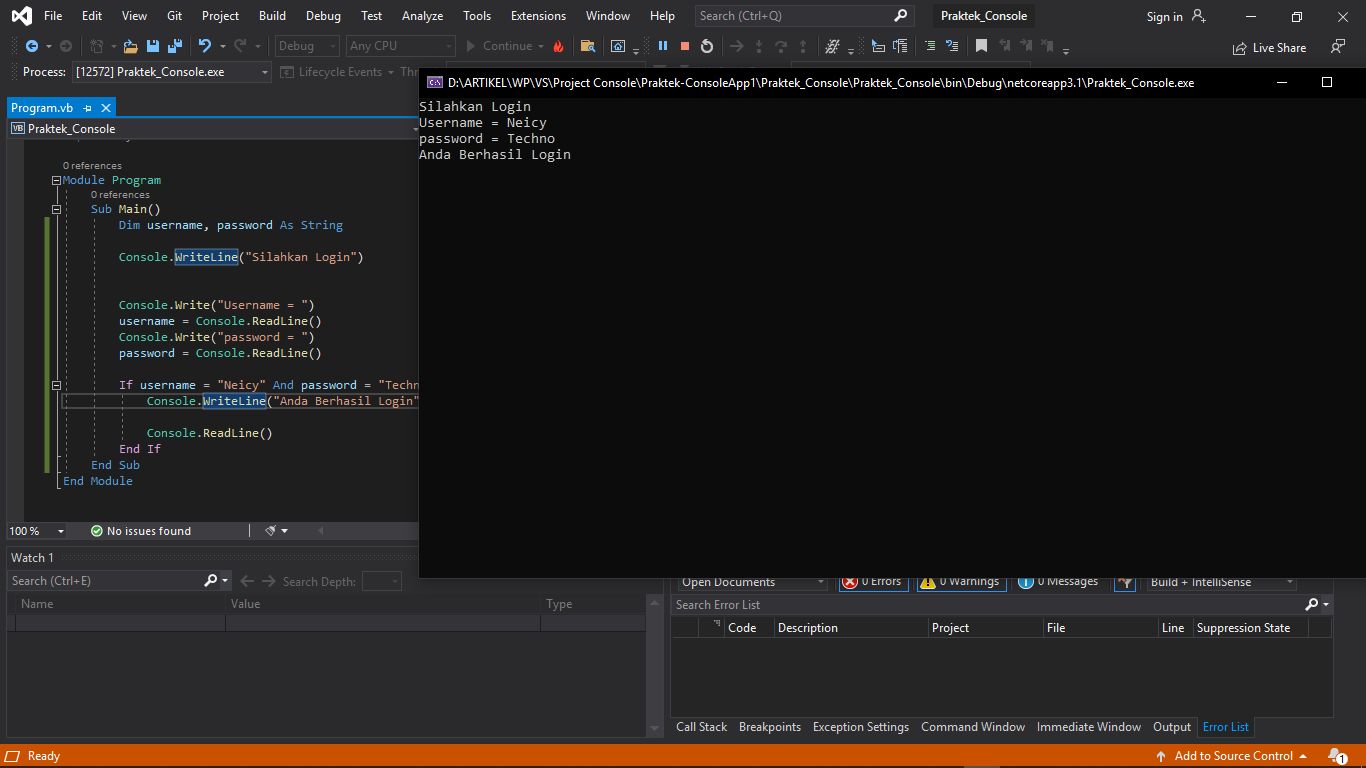Open the Process dropdown list
1366x768 pixels.
[x=171, y=72]
